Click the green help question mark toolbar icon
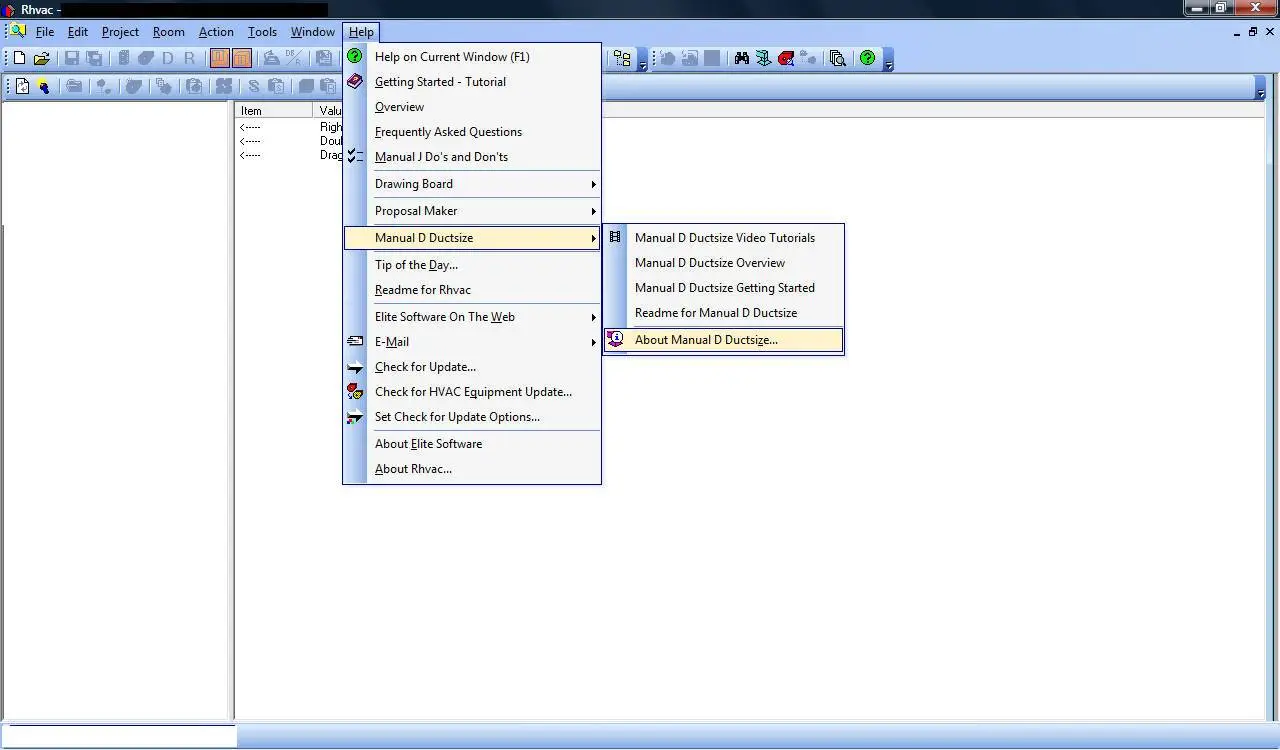 click(x=867, y=59)
